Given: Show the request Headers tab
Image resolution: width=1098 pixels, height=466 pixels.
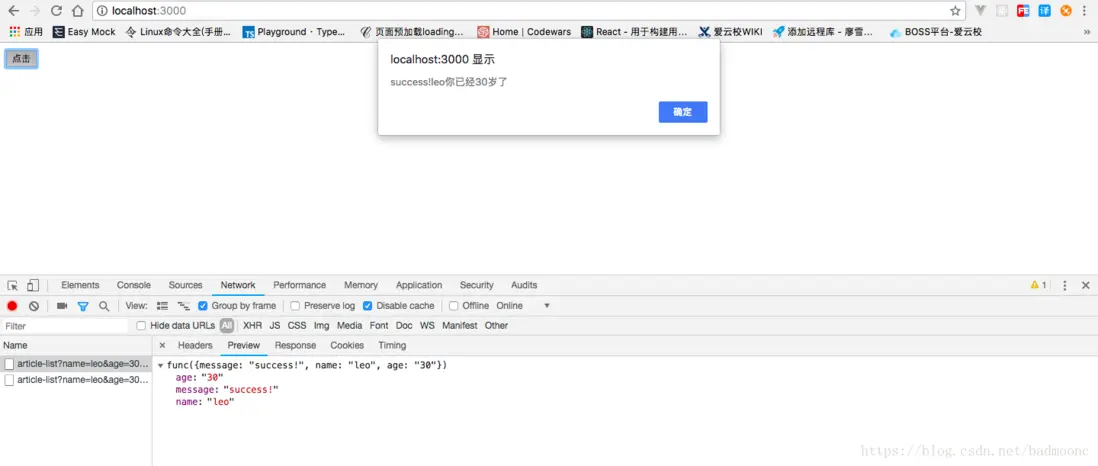Looking at the screenshot, I should [195, 345].
